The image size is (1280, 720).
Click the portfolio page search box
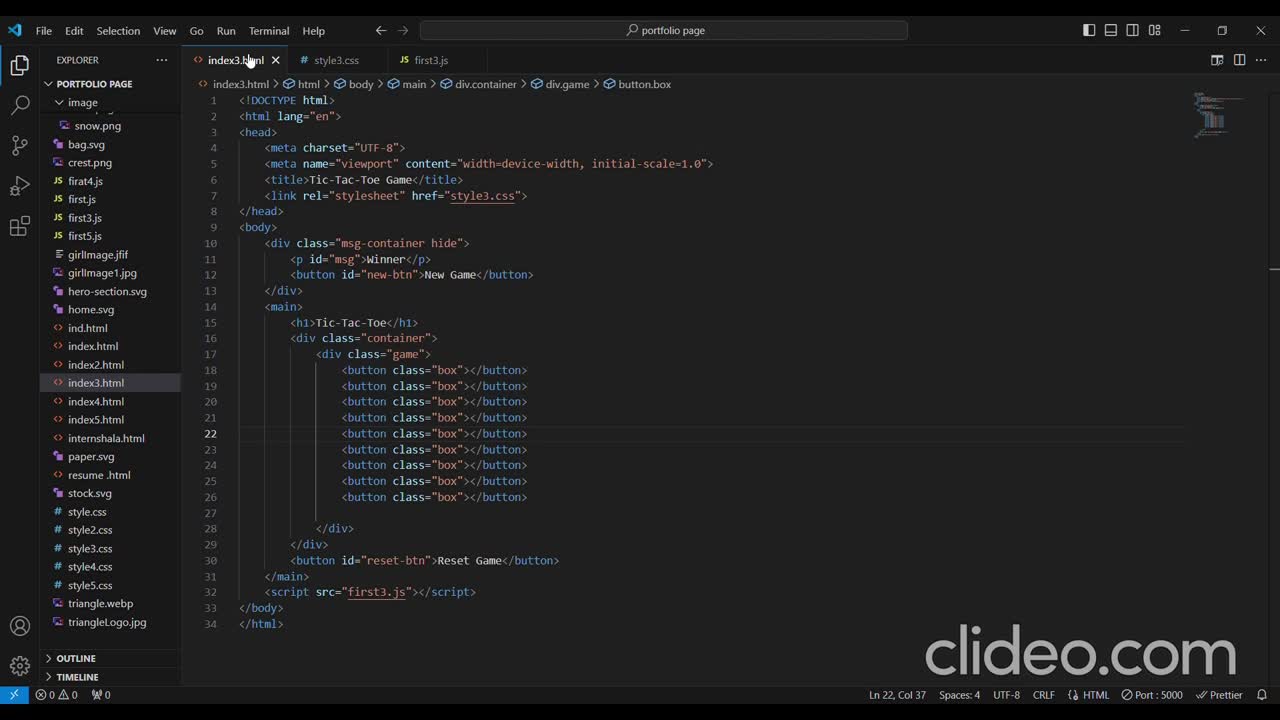tap(664, 31)
